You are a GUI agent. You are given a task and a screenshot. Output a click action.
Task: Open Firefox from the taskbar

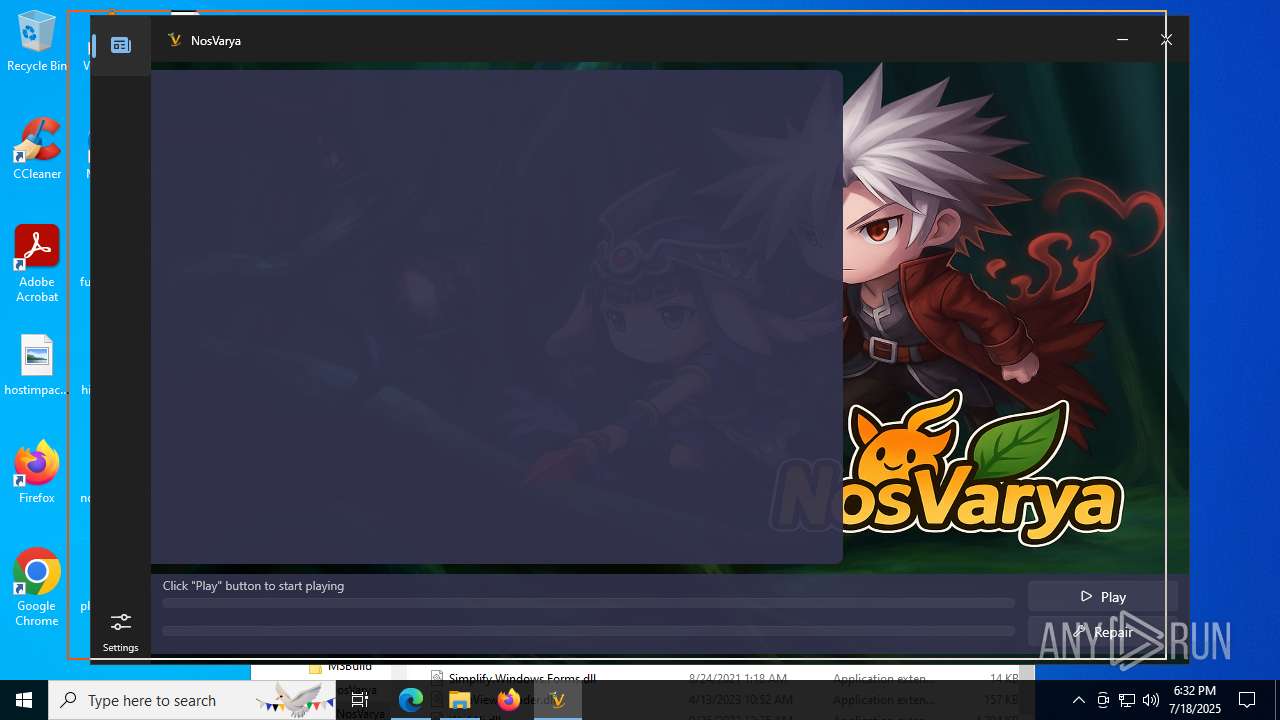(509, 700)
